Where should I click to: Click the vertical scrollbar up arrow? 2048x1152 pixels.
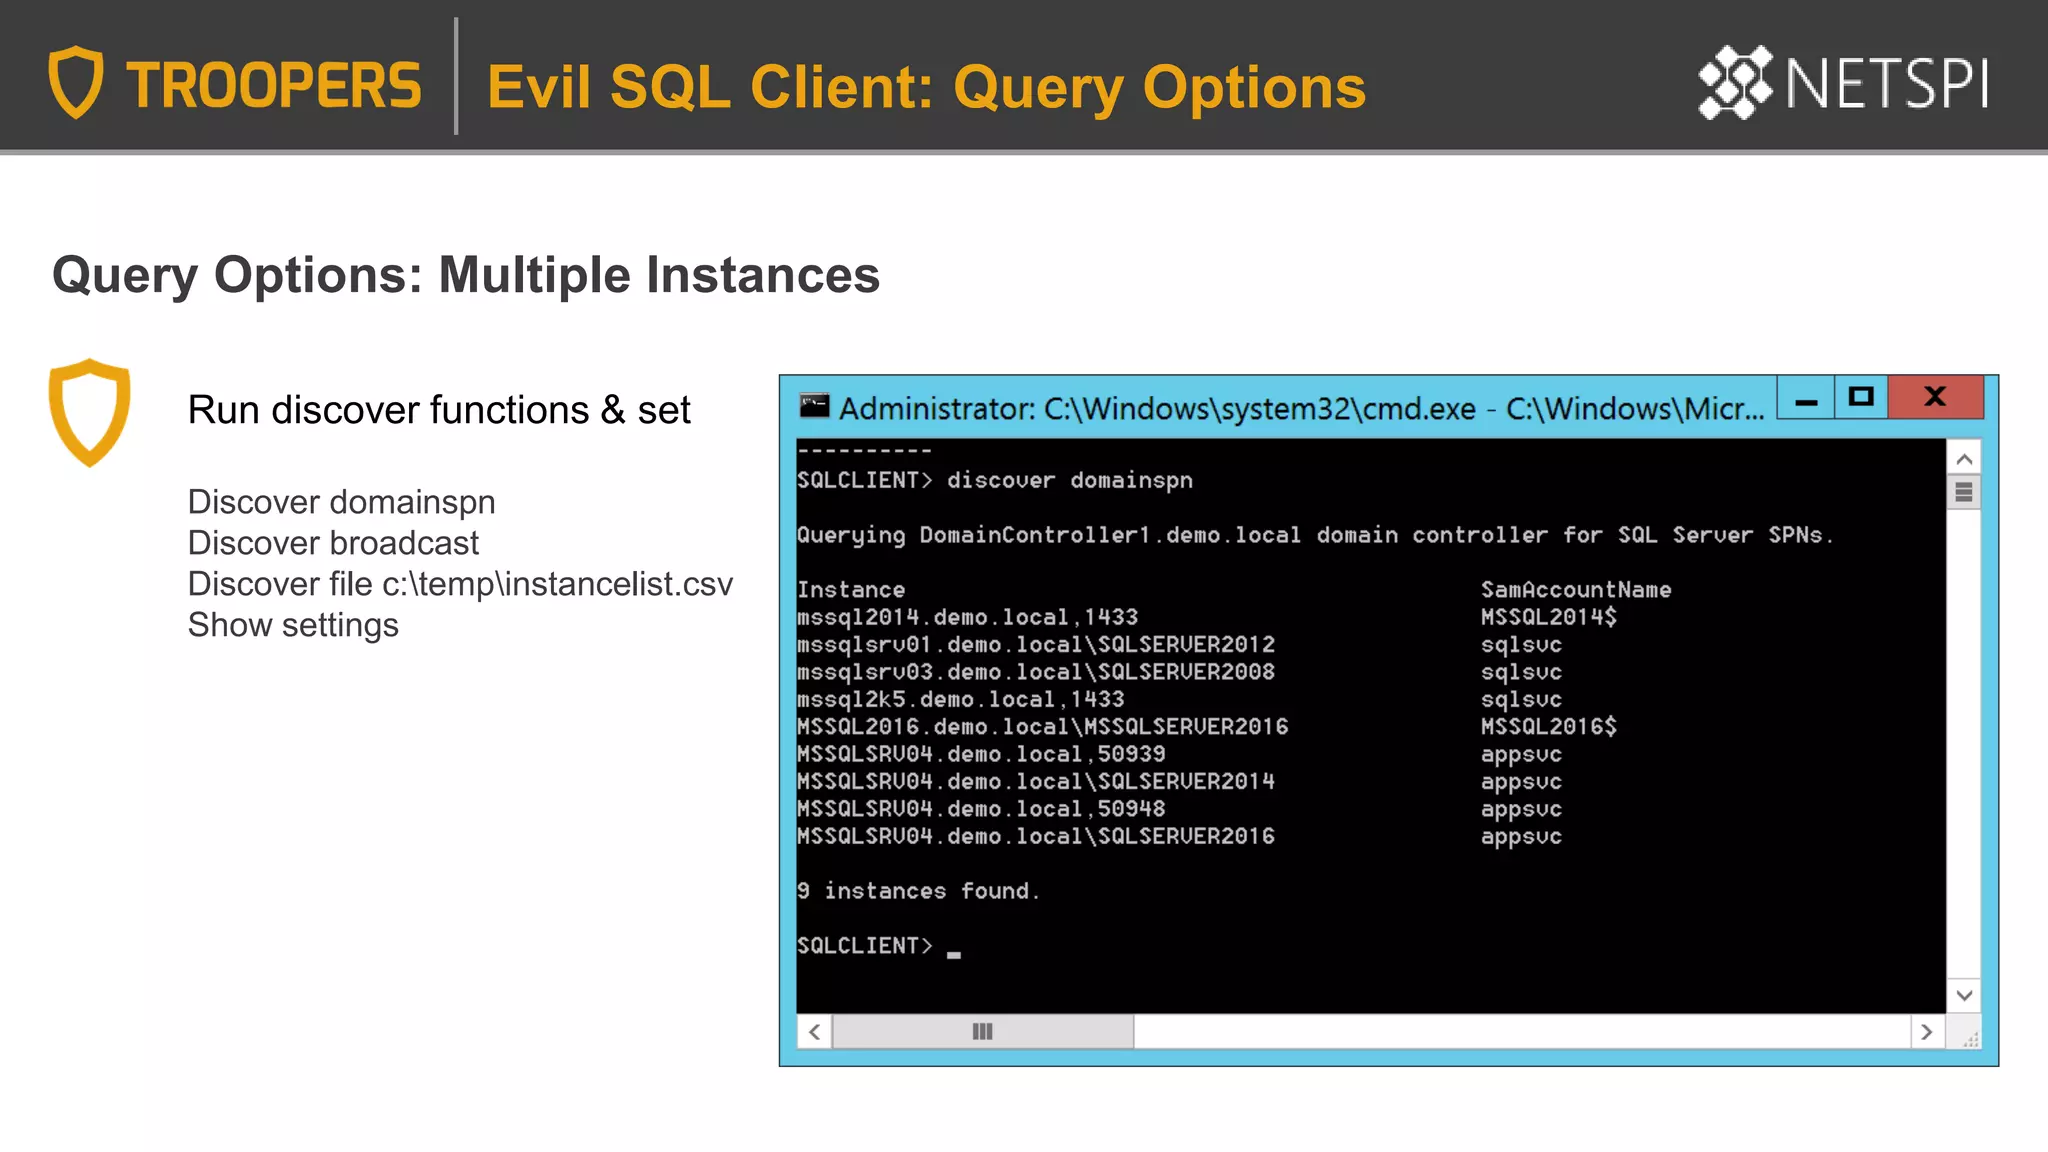pyautogui.click(x=1964, y=459)
